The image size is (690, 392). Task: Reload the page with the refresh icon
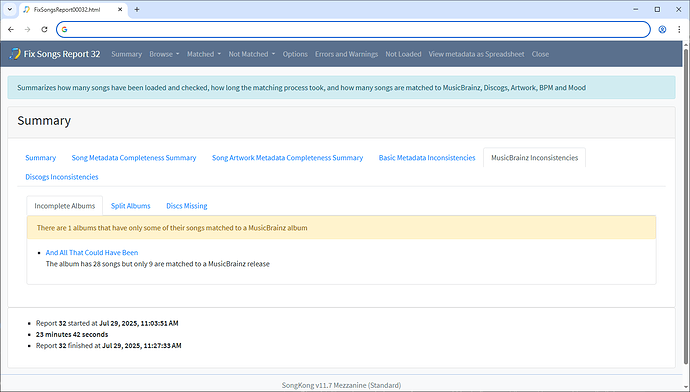coord(44,29)
